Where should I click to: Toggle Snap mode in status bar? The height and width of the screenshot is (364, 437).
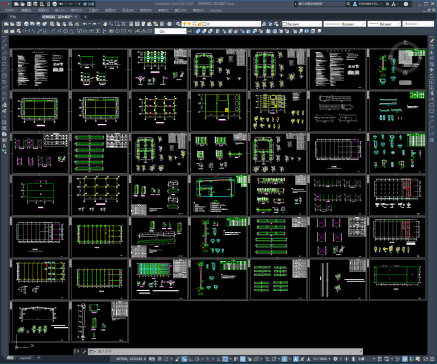tap(166, 359)
